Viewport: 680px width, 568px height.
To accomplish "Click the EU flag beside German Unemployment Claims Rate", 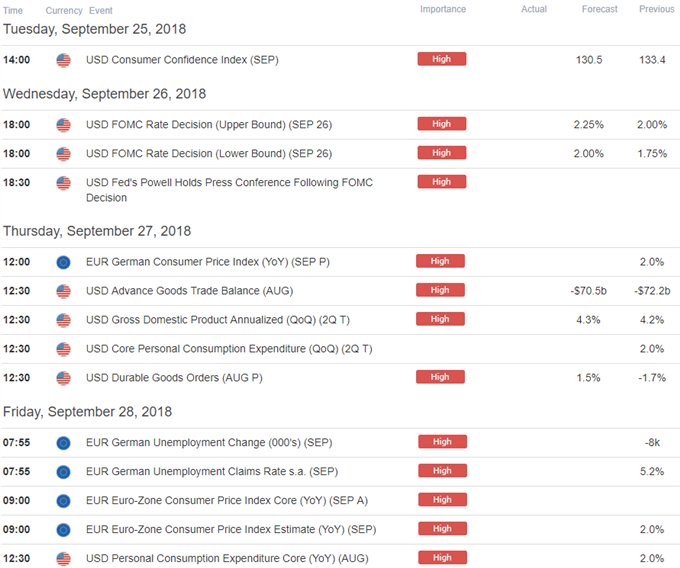I will (x=63, y=472).
